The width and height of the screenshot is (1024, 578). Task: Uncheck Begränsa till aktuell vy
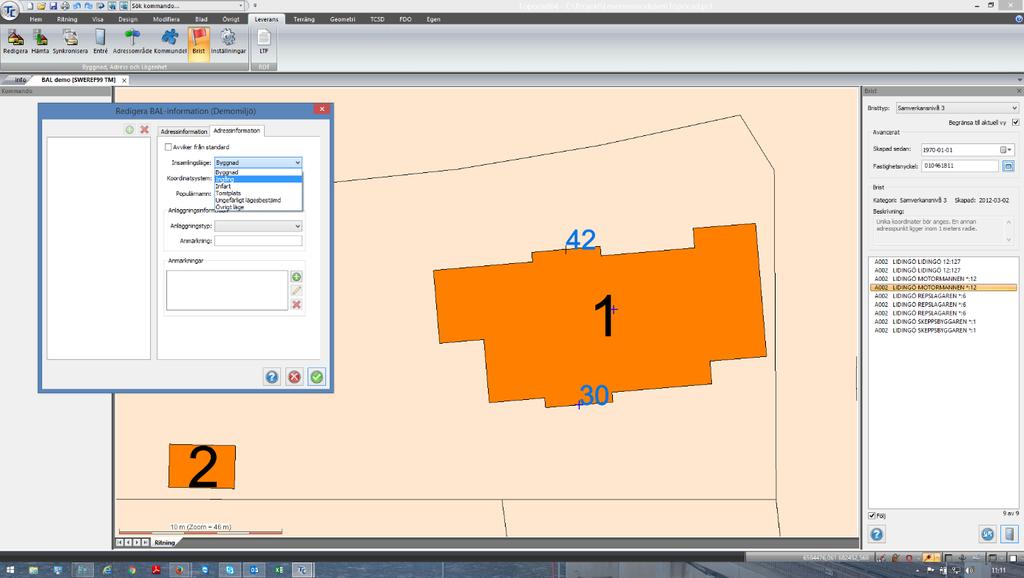(1016, 122)
